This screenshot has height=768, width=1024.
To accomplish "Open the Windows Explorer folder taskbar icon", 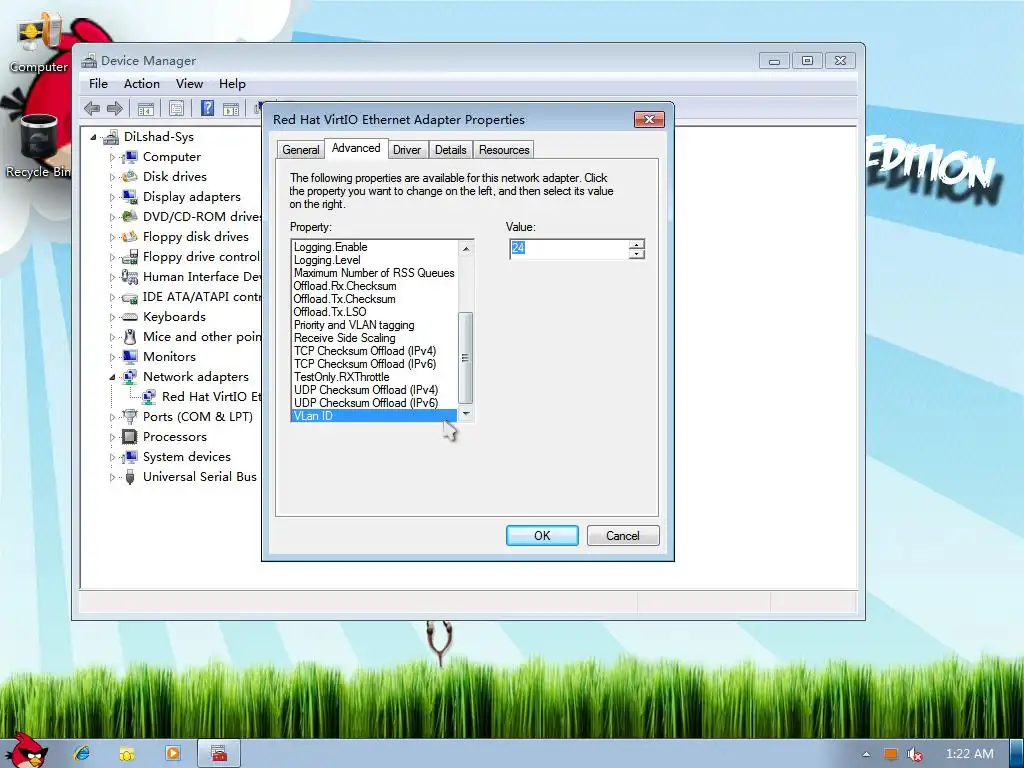I will pyautogui.click(x=127, y=753).
